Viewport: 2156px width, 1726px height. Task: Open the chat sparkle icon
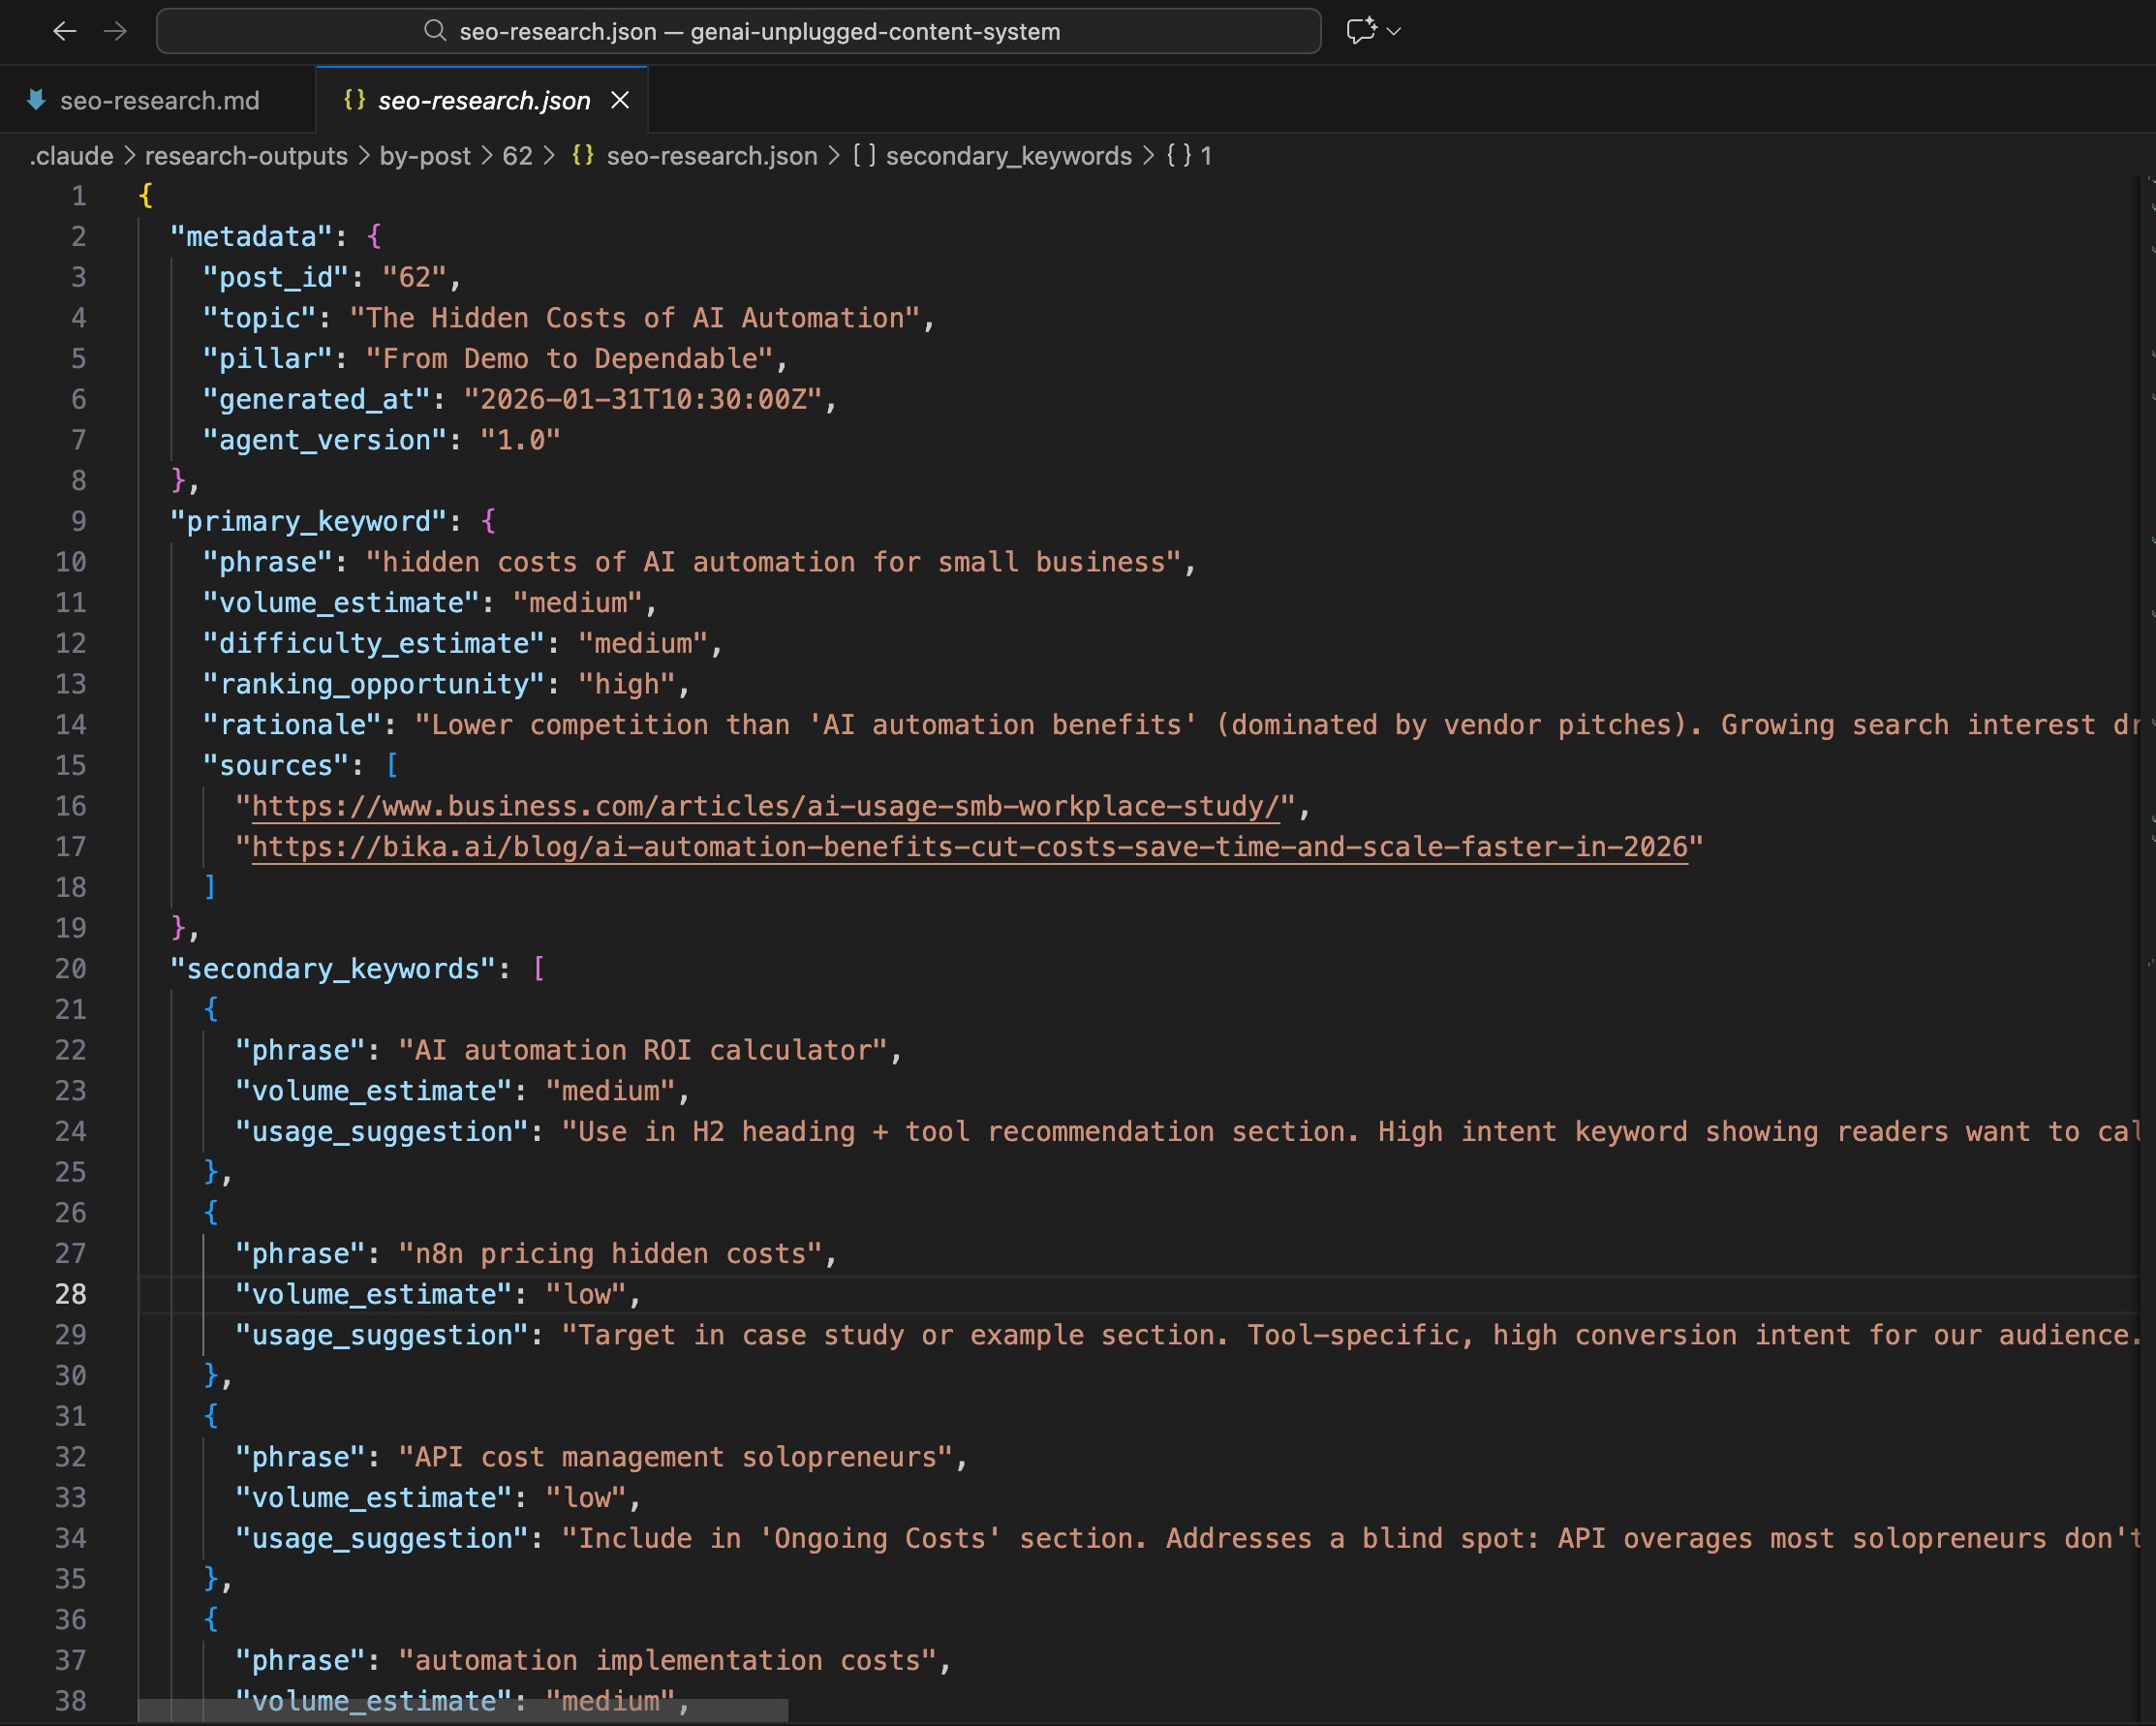(x=1361, y=31)
